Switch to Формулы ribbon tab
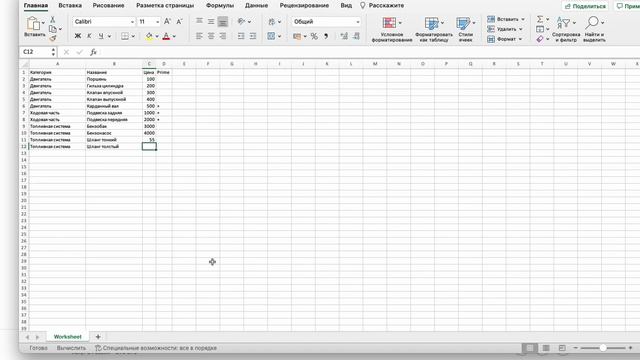Screen dimensions: 640x360 (220, 6)
